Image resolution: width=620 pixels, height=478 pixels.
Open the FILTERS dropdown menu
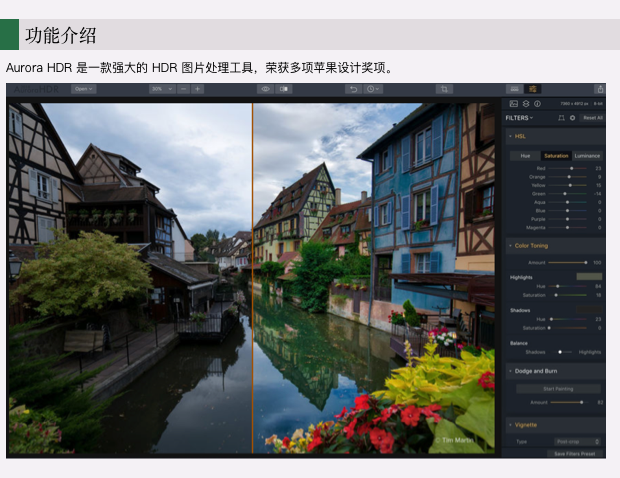tap(519, 118)
